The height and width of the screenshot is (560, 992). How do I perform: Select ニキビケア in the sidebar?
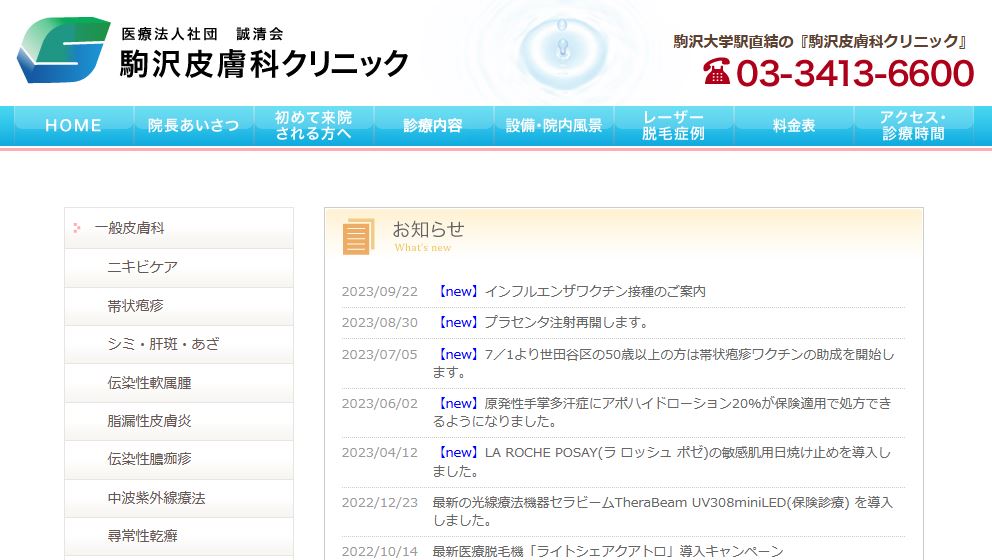pos(142,267)
